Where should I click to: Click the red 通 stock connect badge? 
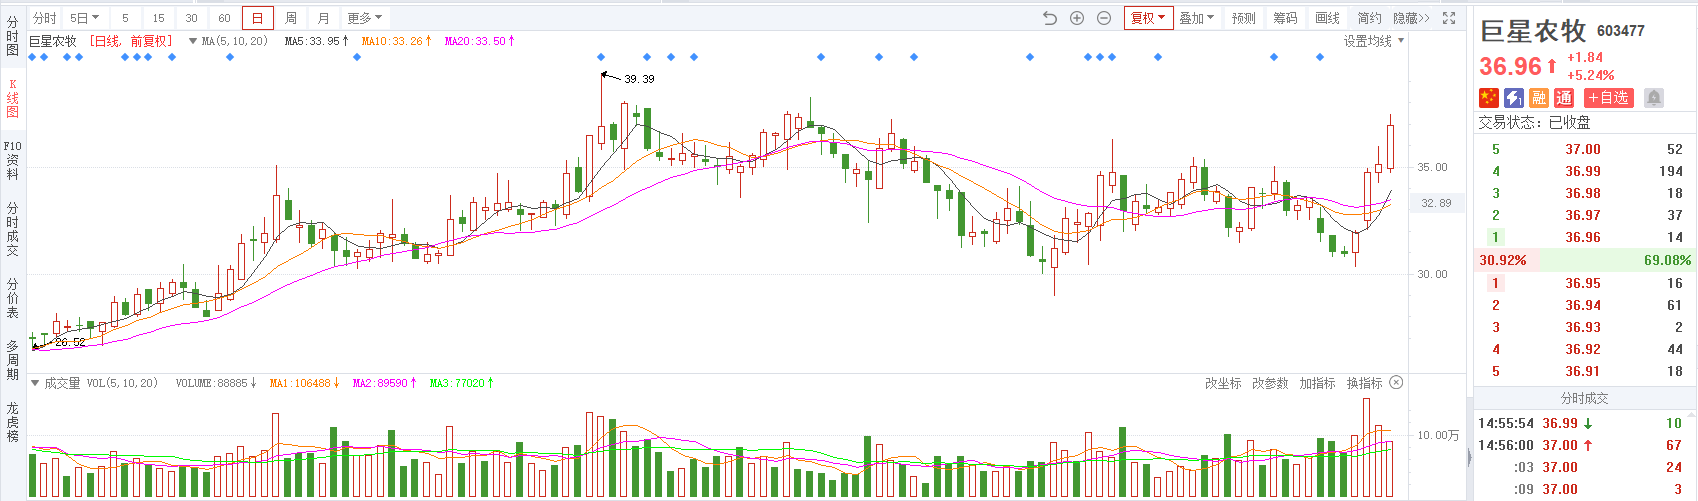click(1564, 97)
